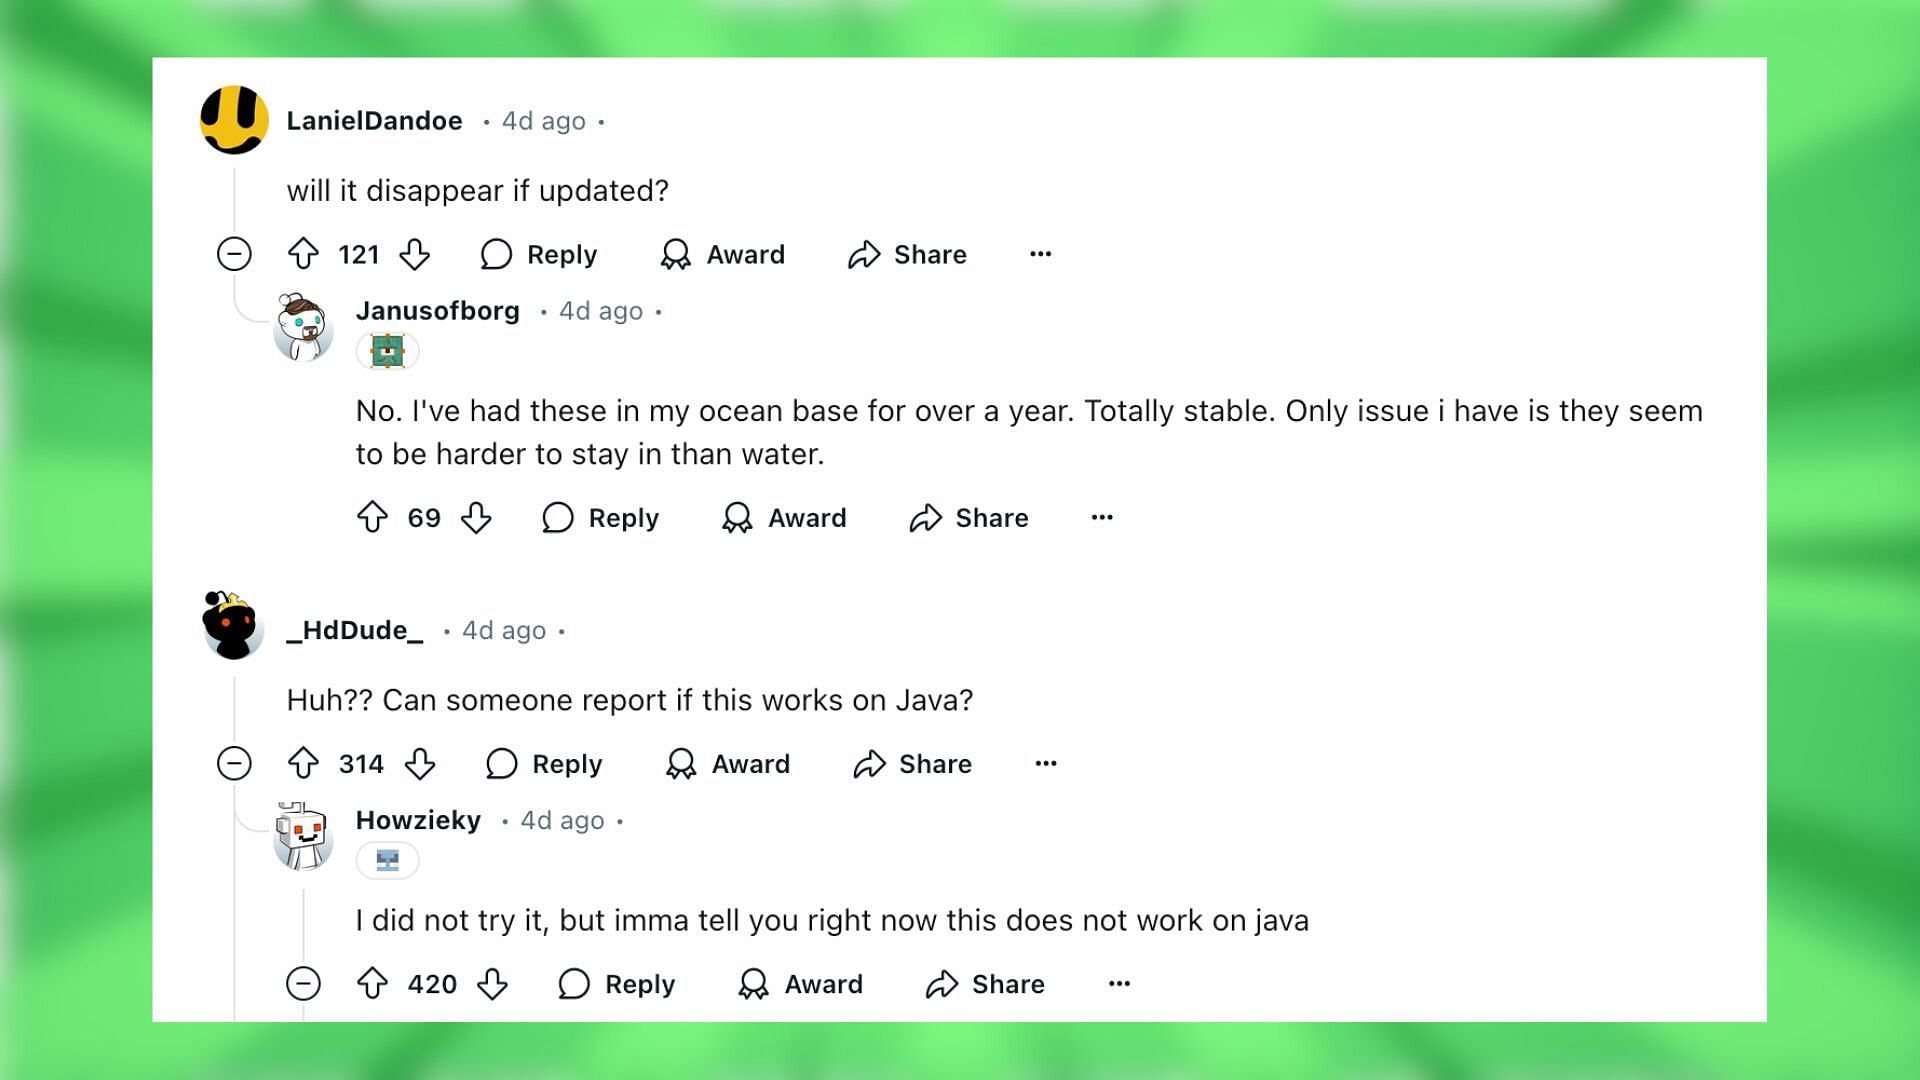Click LanielDandoe's profile avatar icon
Viewport: 1920px width, 1080px height.
pyautogui.click(x=236, y=121)
